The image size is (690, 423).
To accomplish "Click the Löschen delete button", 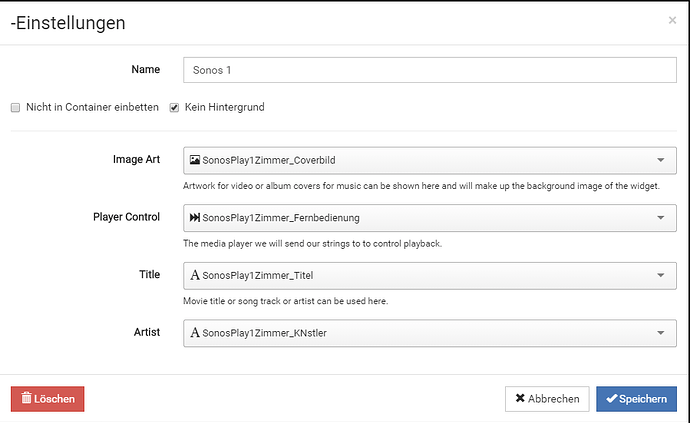I will (48, 399).
